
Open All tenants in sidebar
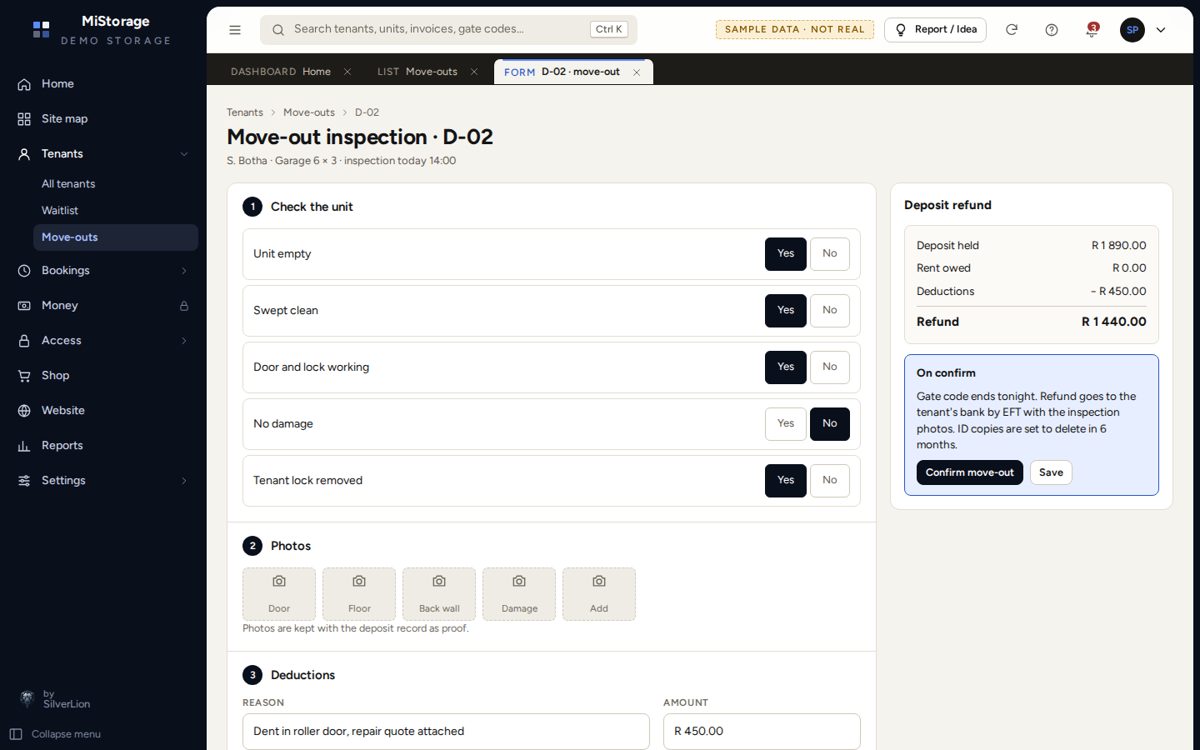tap(69, 184)
